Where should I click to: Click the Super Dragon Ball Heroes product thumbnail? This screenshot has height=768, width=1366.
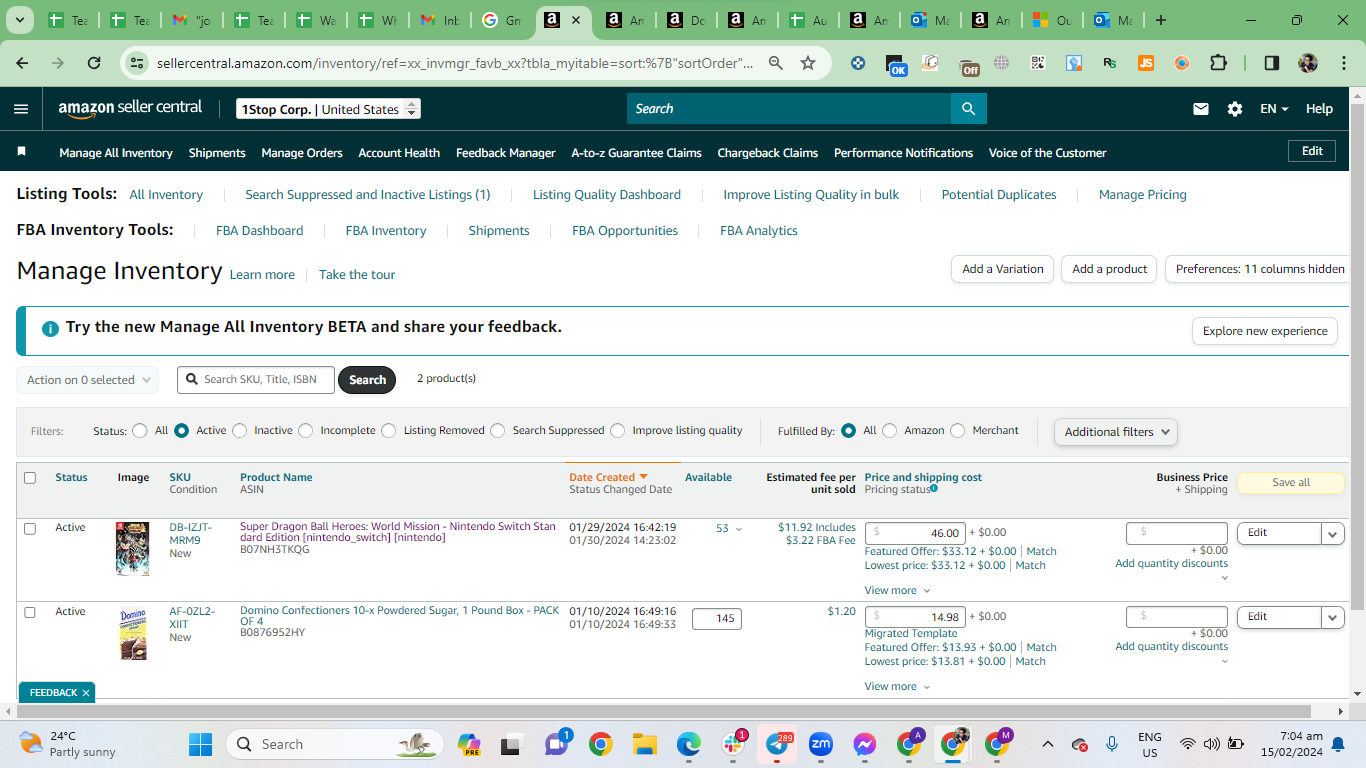132,549
